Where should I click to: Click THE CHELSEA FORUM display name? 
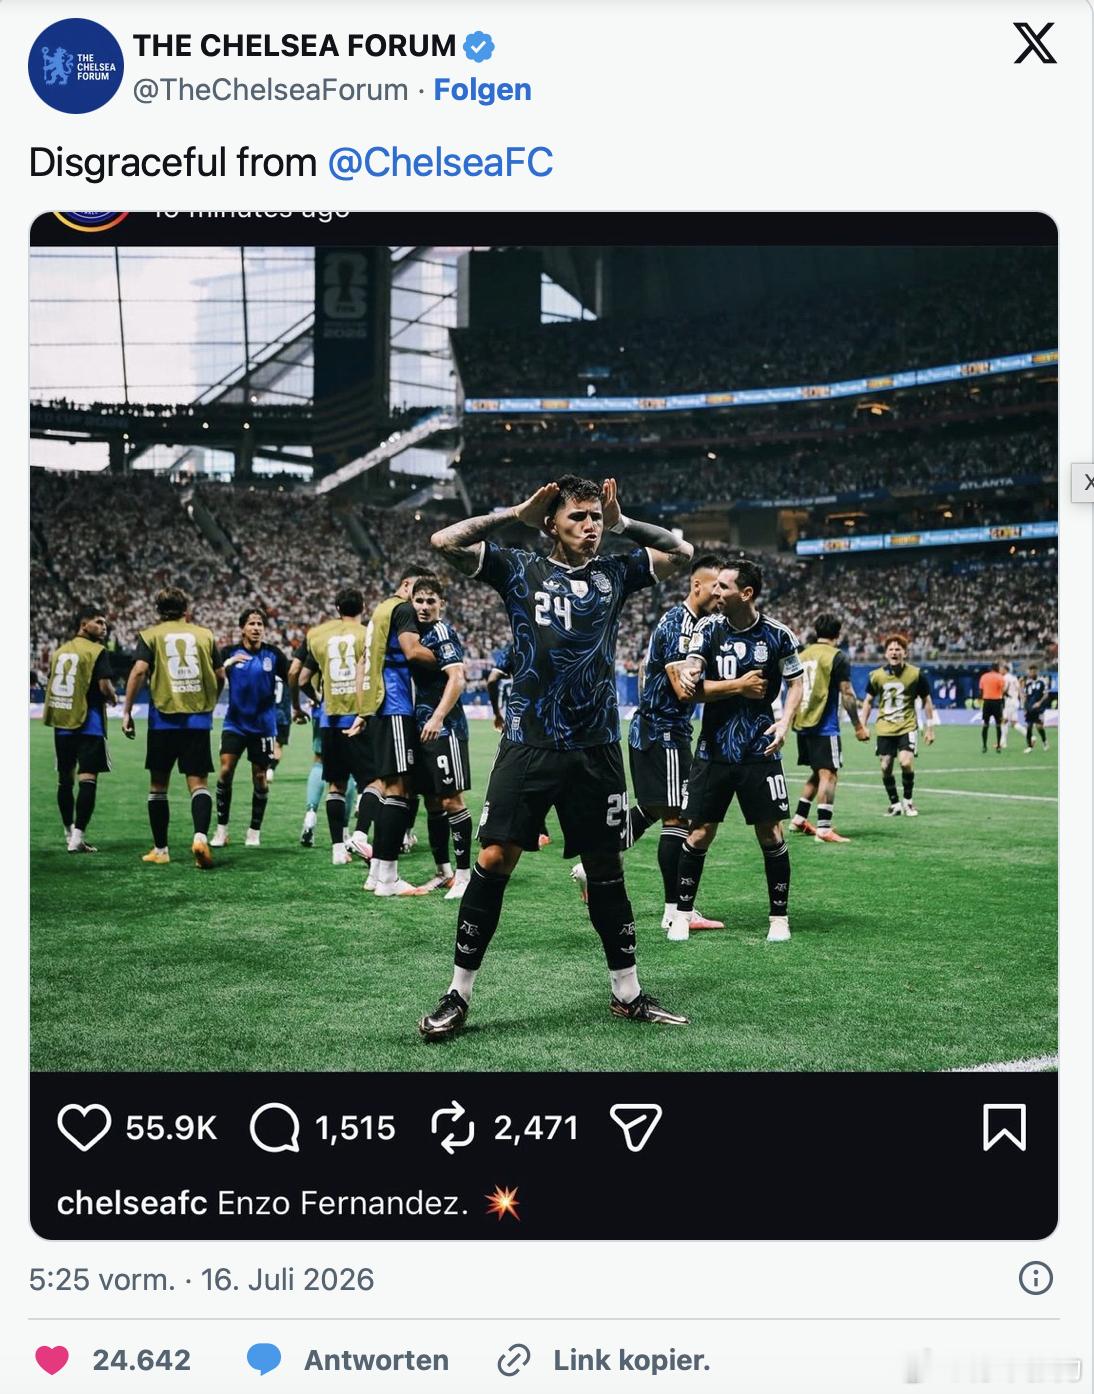(x=294, y=46)
